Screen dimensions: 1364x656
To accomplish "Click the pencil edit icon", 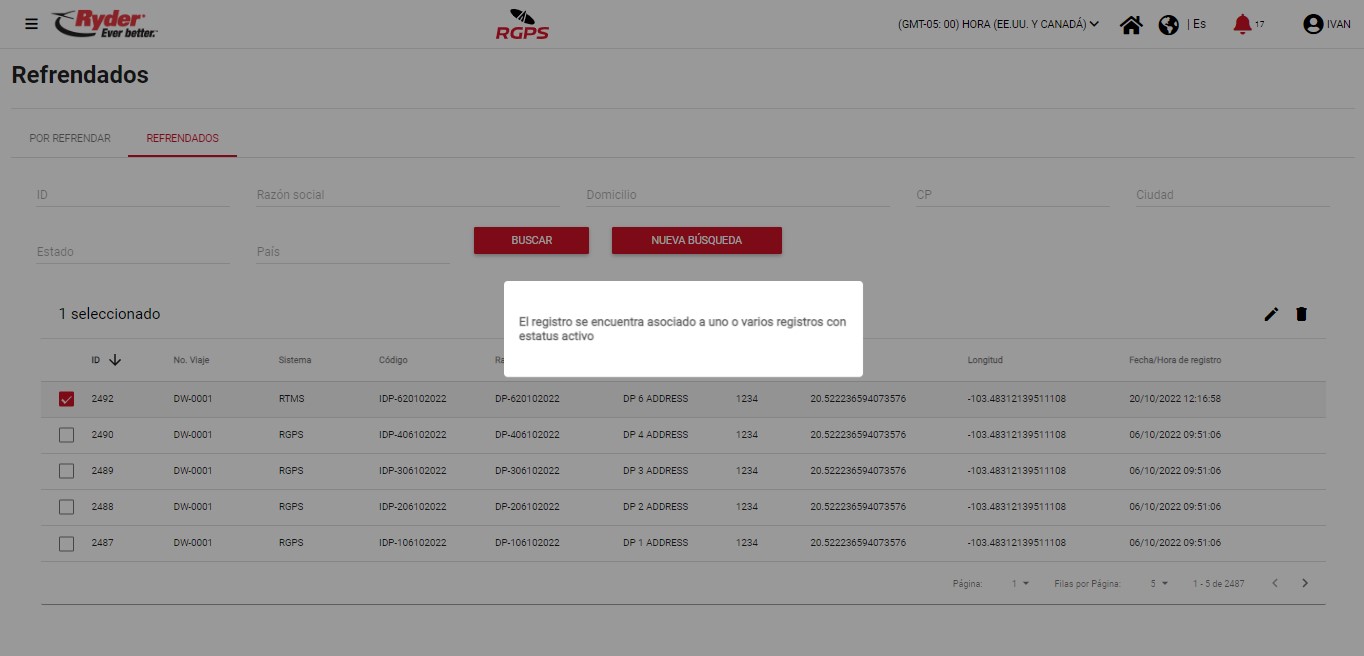I will click(1271, 314).
